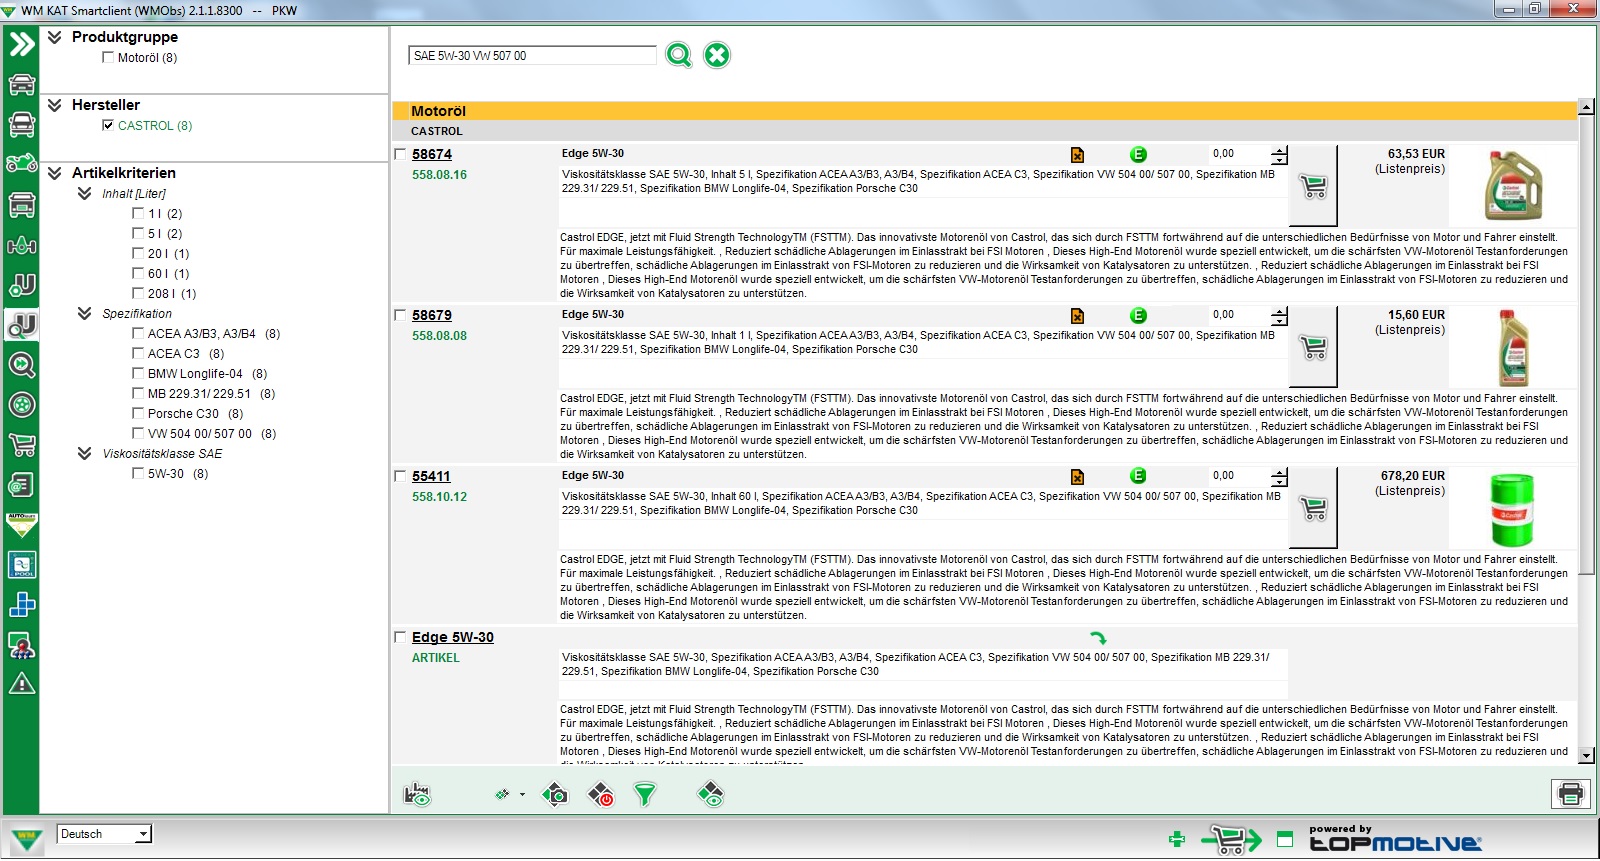Screen dimensions: 1600x861
Task: Start search with green magnifier button
Action: coord(679,55)
